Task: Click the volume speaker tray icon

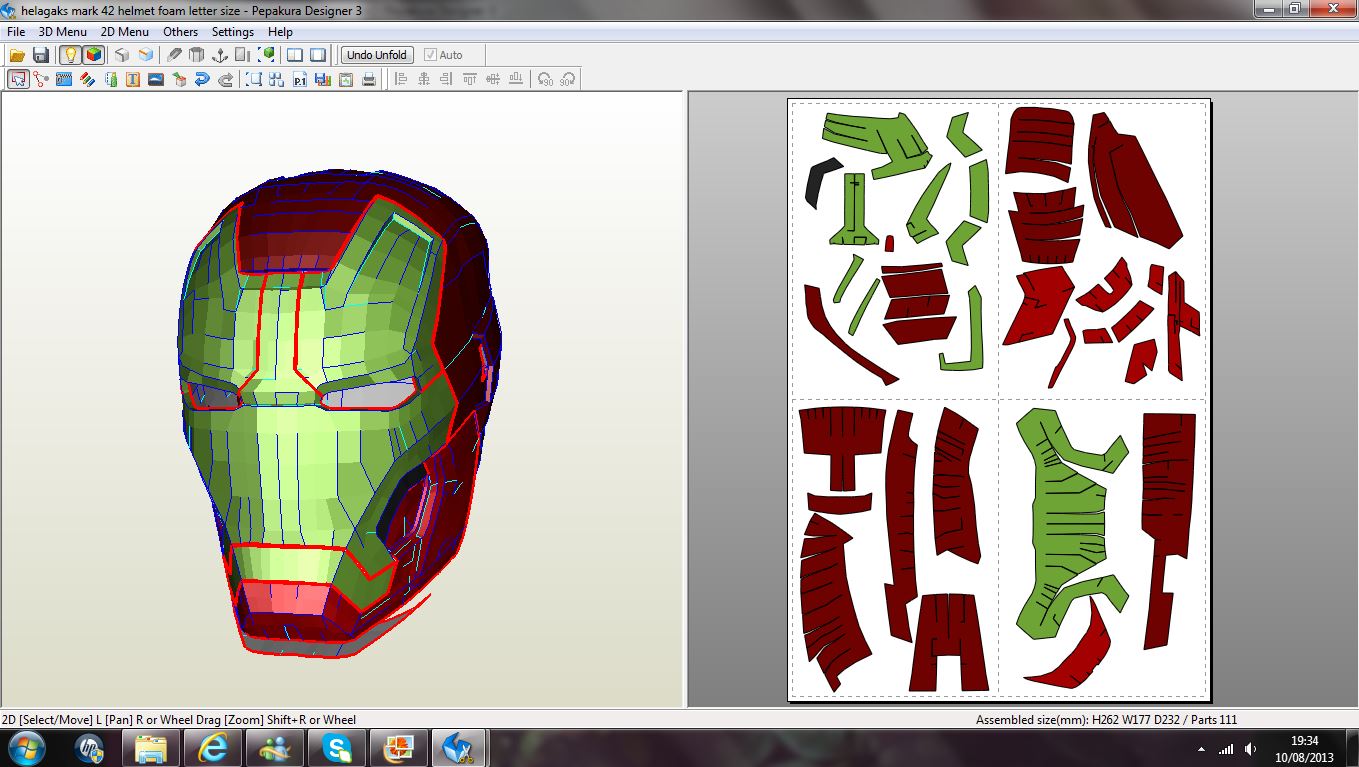Action: [x=1251, y=749]
